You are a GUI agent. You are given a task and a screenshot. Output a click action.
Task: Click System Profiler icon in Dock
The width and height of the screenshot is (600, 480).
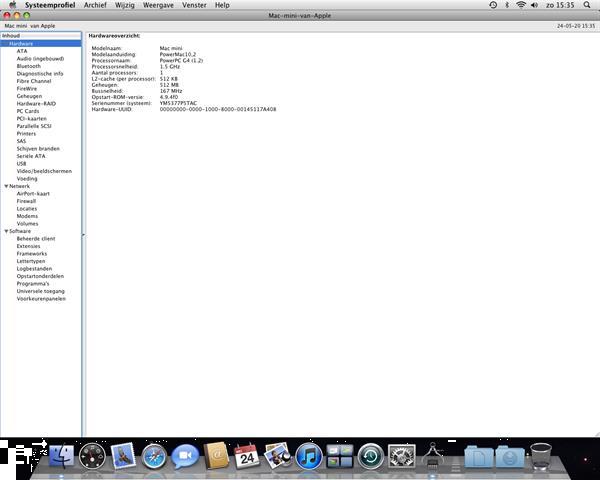click(x=433, y=456)
